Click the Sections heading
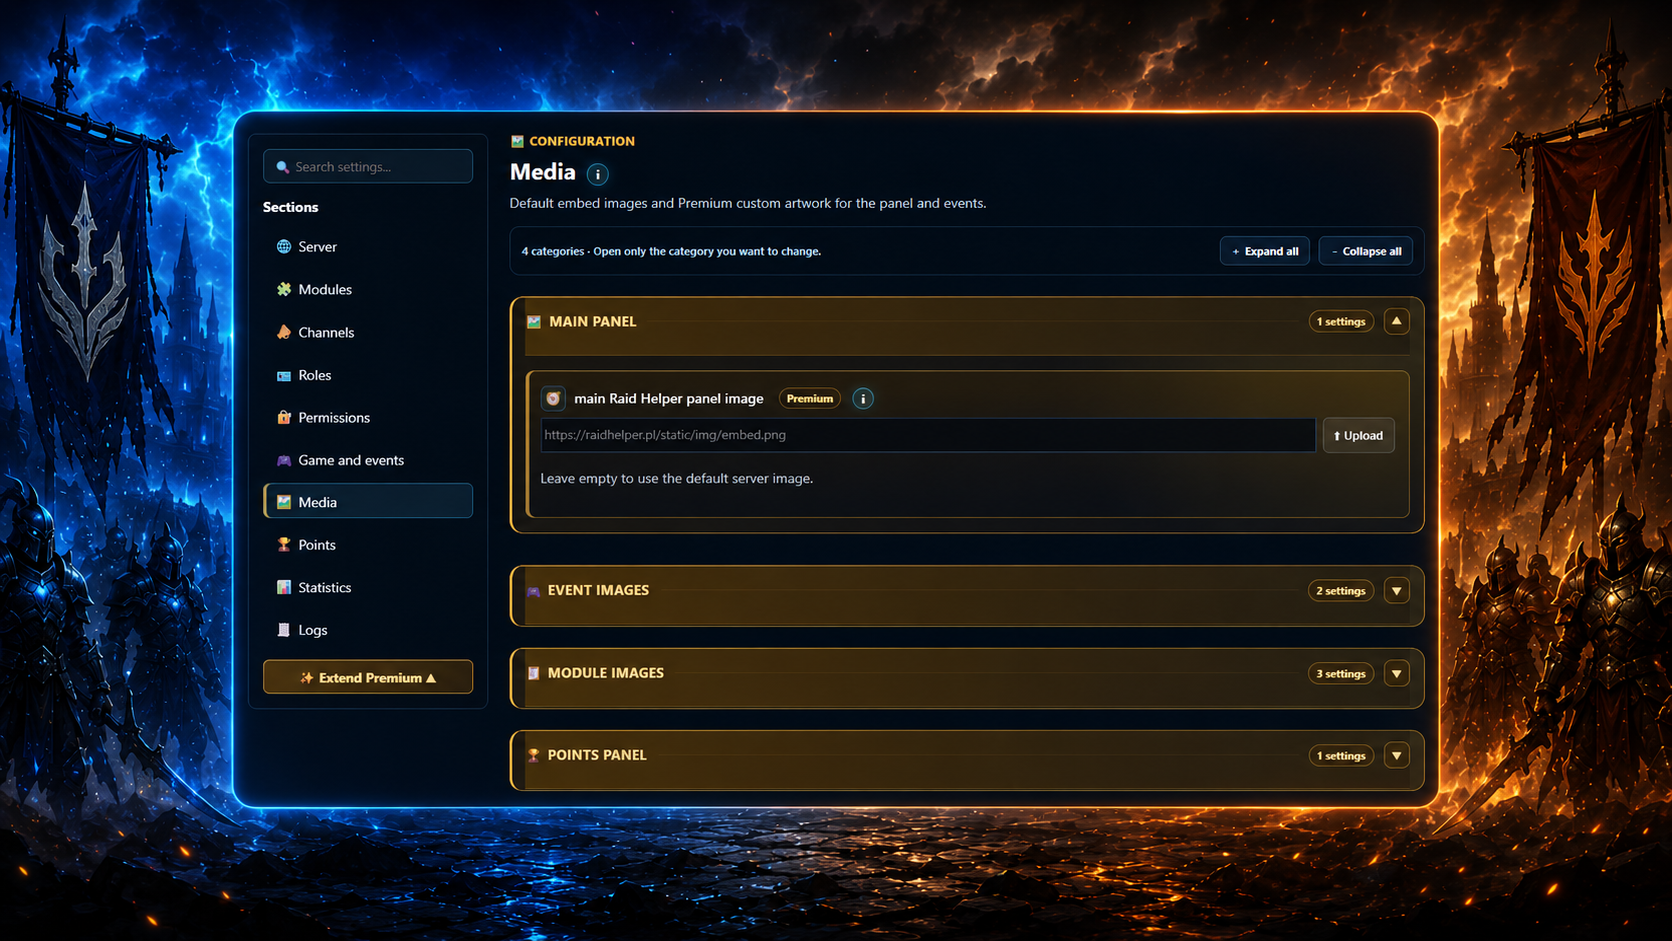 pyautogui.click(x=291, y=207)
